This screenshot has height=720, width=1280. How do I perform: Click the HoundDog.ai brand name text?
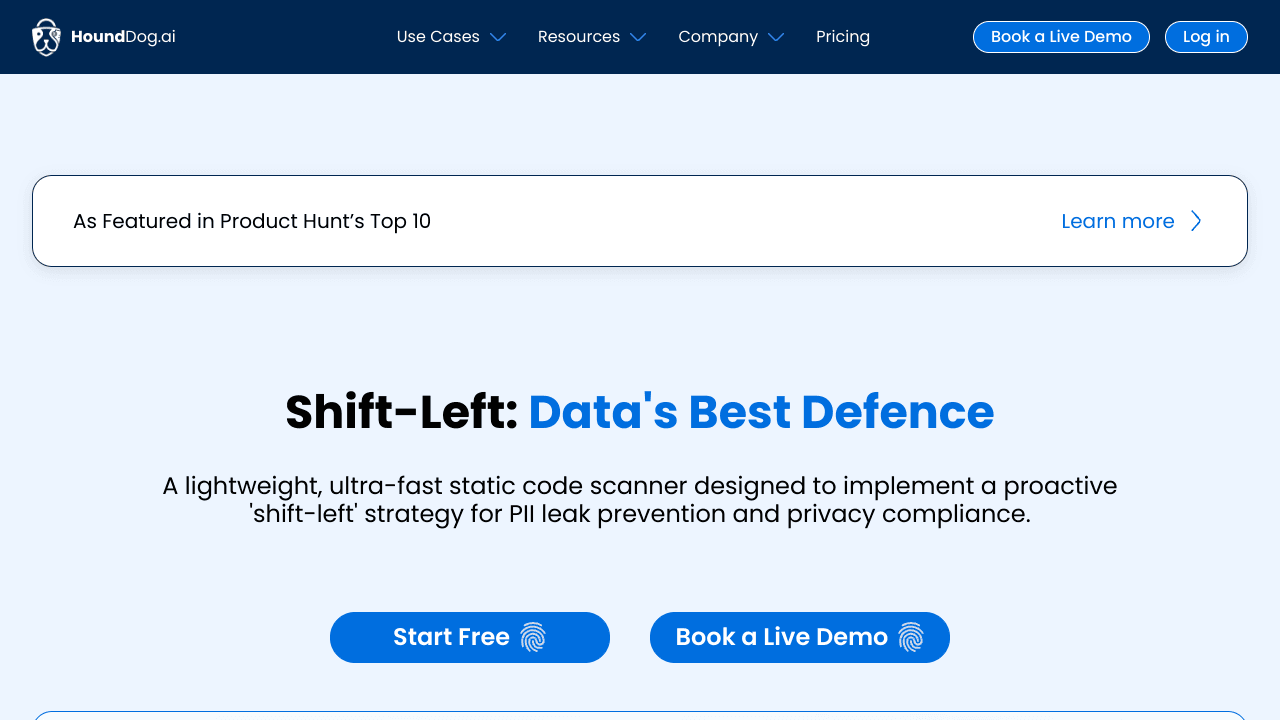123,37
